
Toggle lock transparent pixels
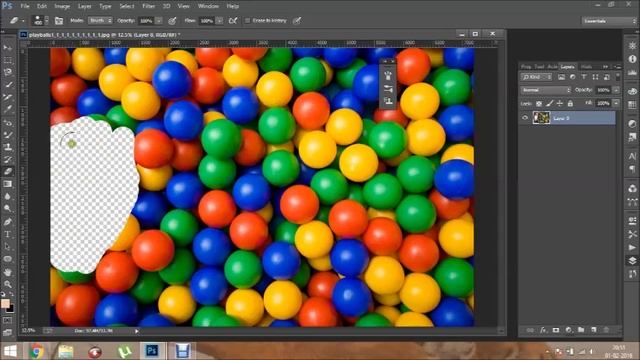point(539,104)
